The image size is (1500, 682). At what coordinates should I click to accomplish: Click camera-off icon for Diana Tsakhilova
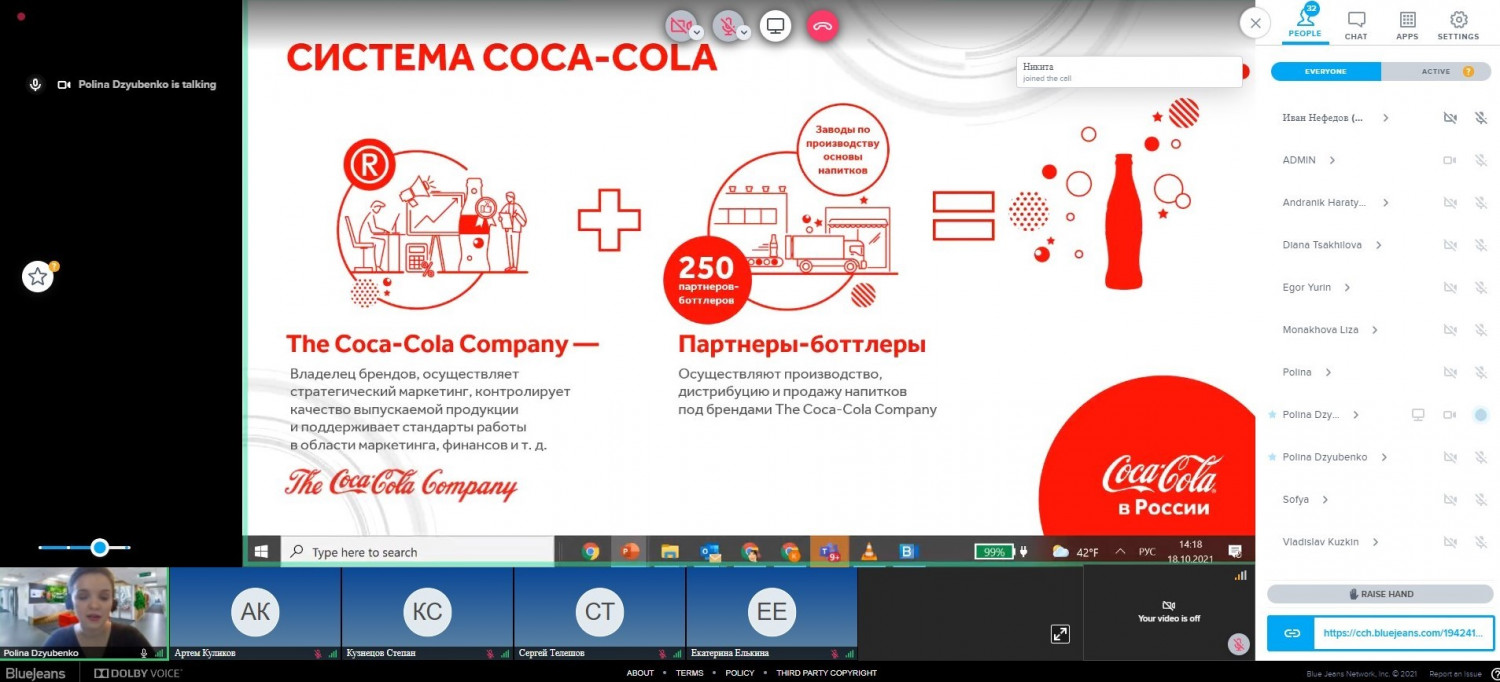(x=1450, y=245)
